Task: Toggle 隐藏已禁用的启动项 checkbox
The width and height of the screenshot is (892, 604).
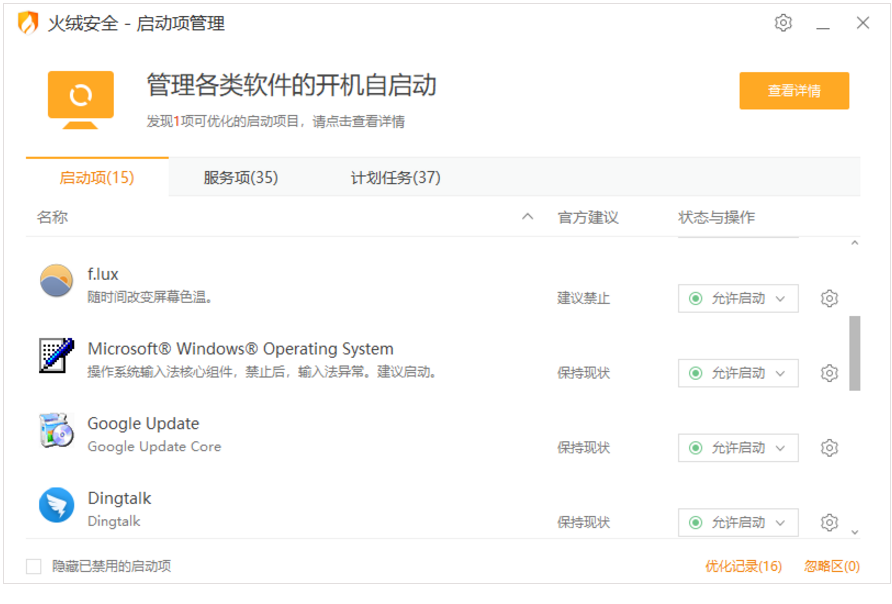Action: click(34, 566)
